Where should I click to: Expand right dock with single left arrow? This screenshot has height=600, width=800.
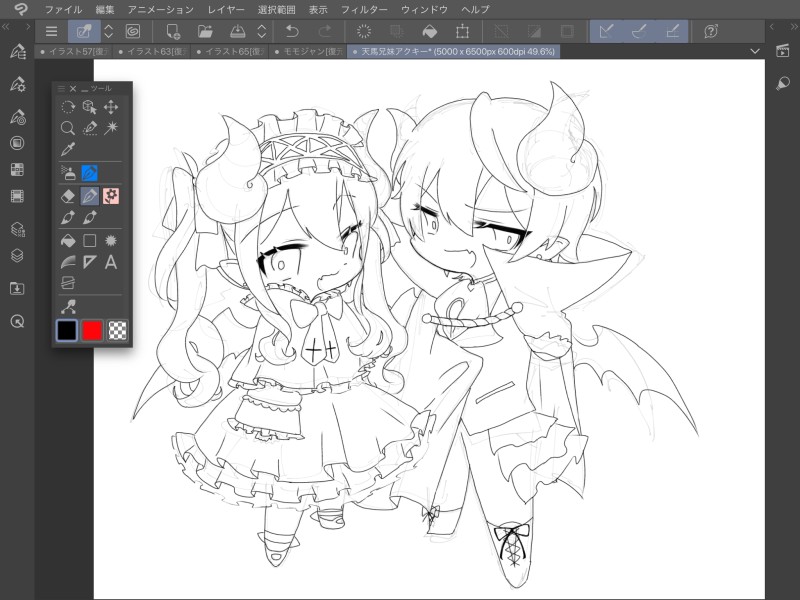click(772, 27)
